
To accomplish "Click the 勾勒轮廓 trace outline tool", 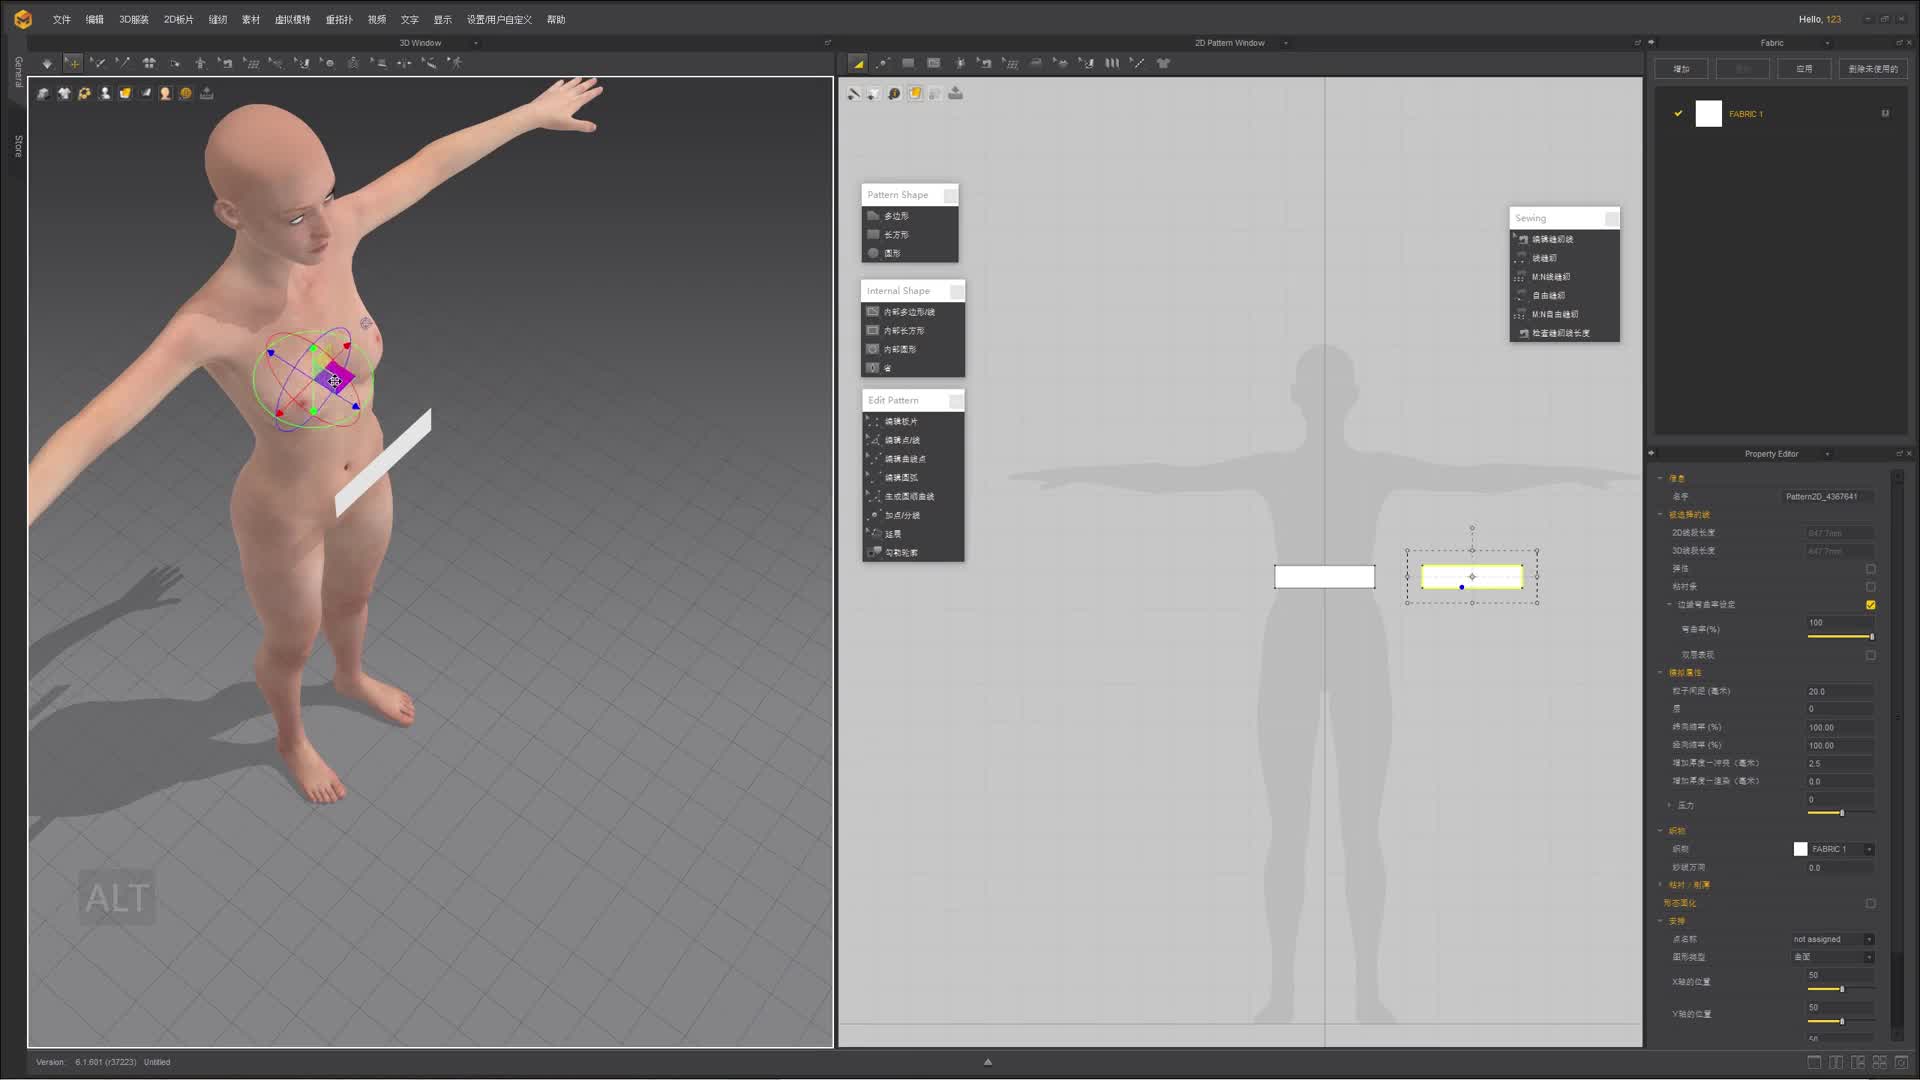I will click(x=901, y=553).
